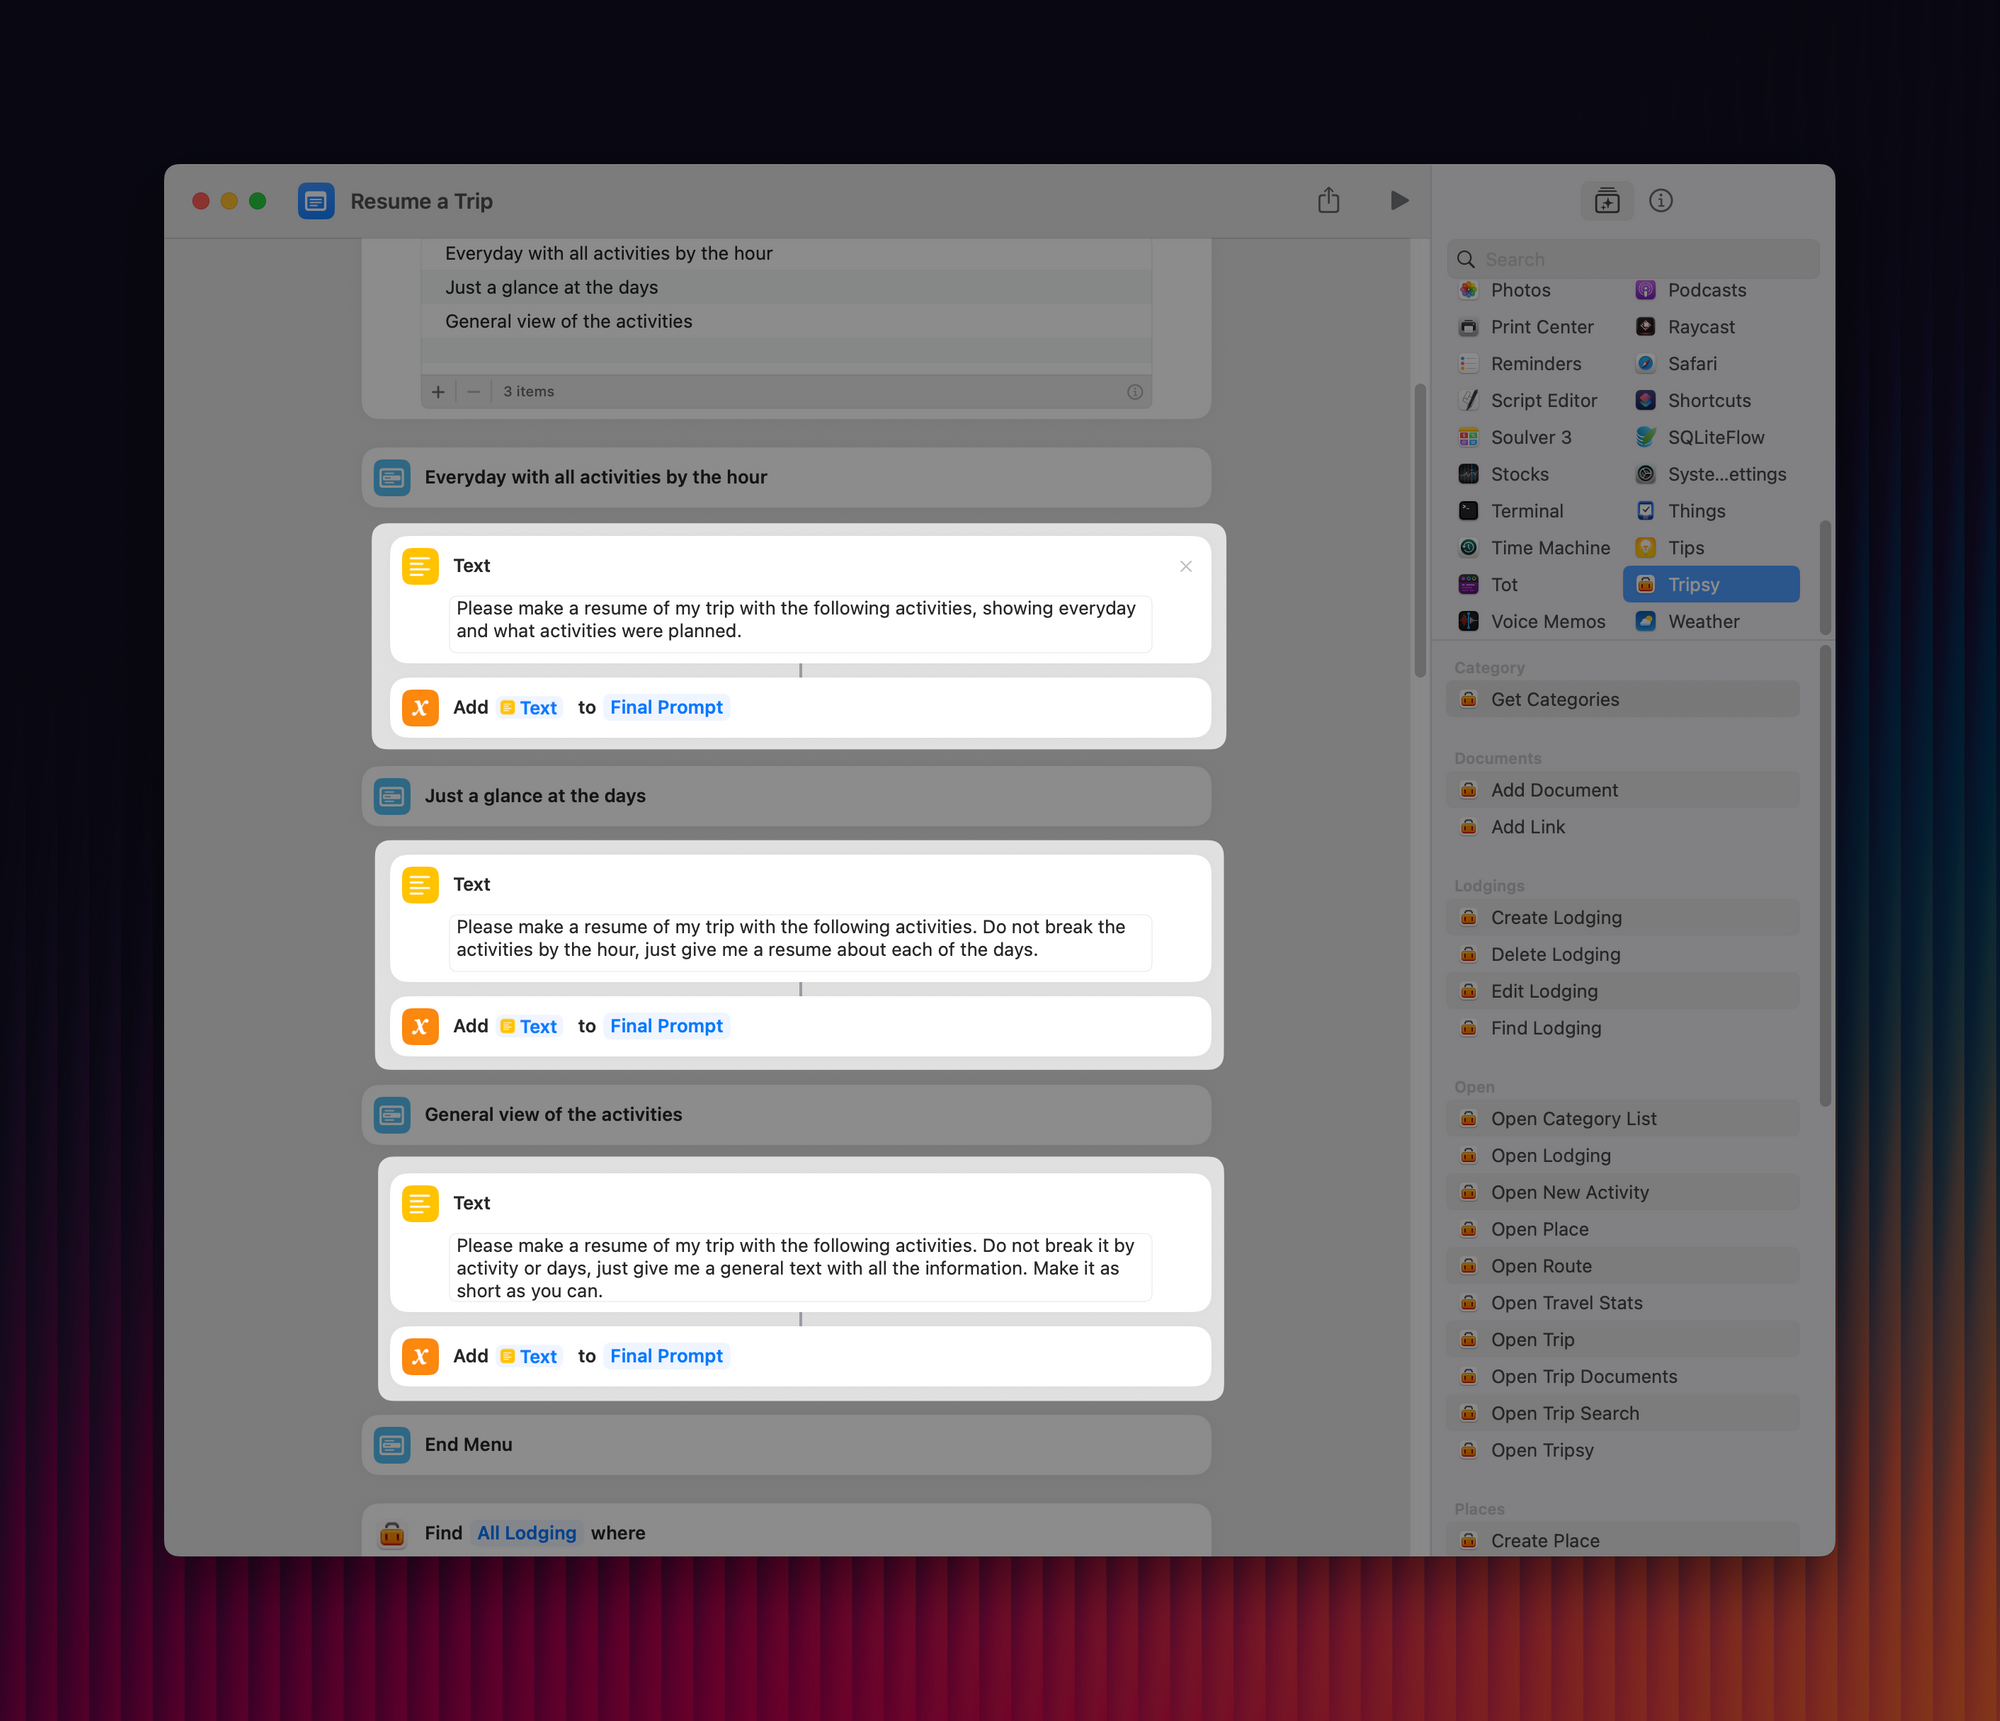The width and height of the screenshot is (2000, 1721).
Task: Choose System Settings app actions
Action: 1725,475
